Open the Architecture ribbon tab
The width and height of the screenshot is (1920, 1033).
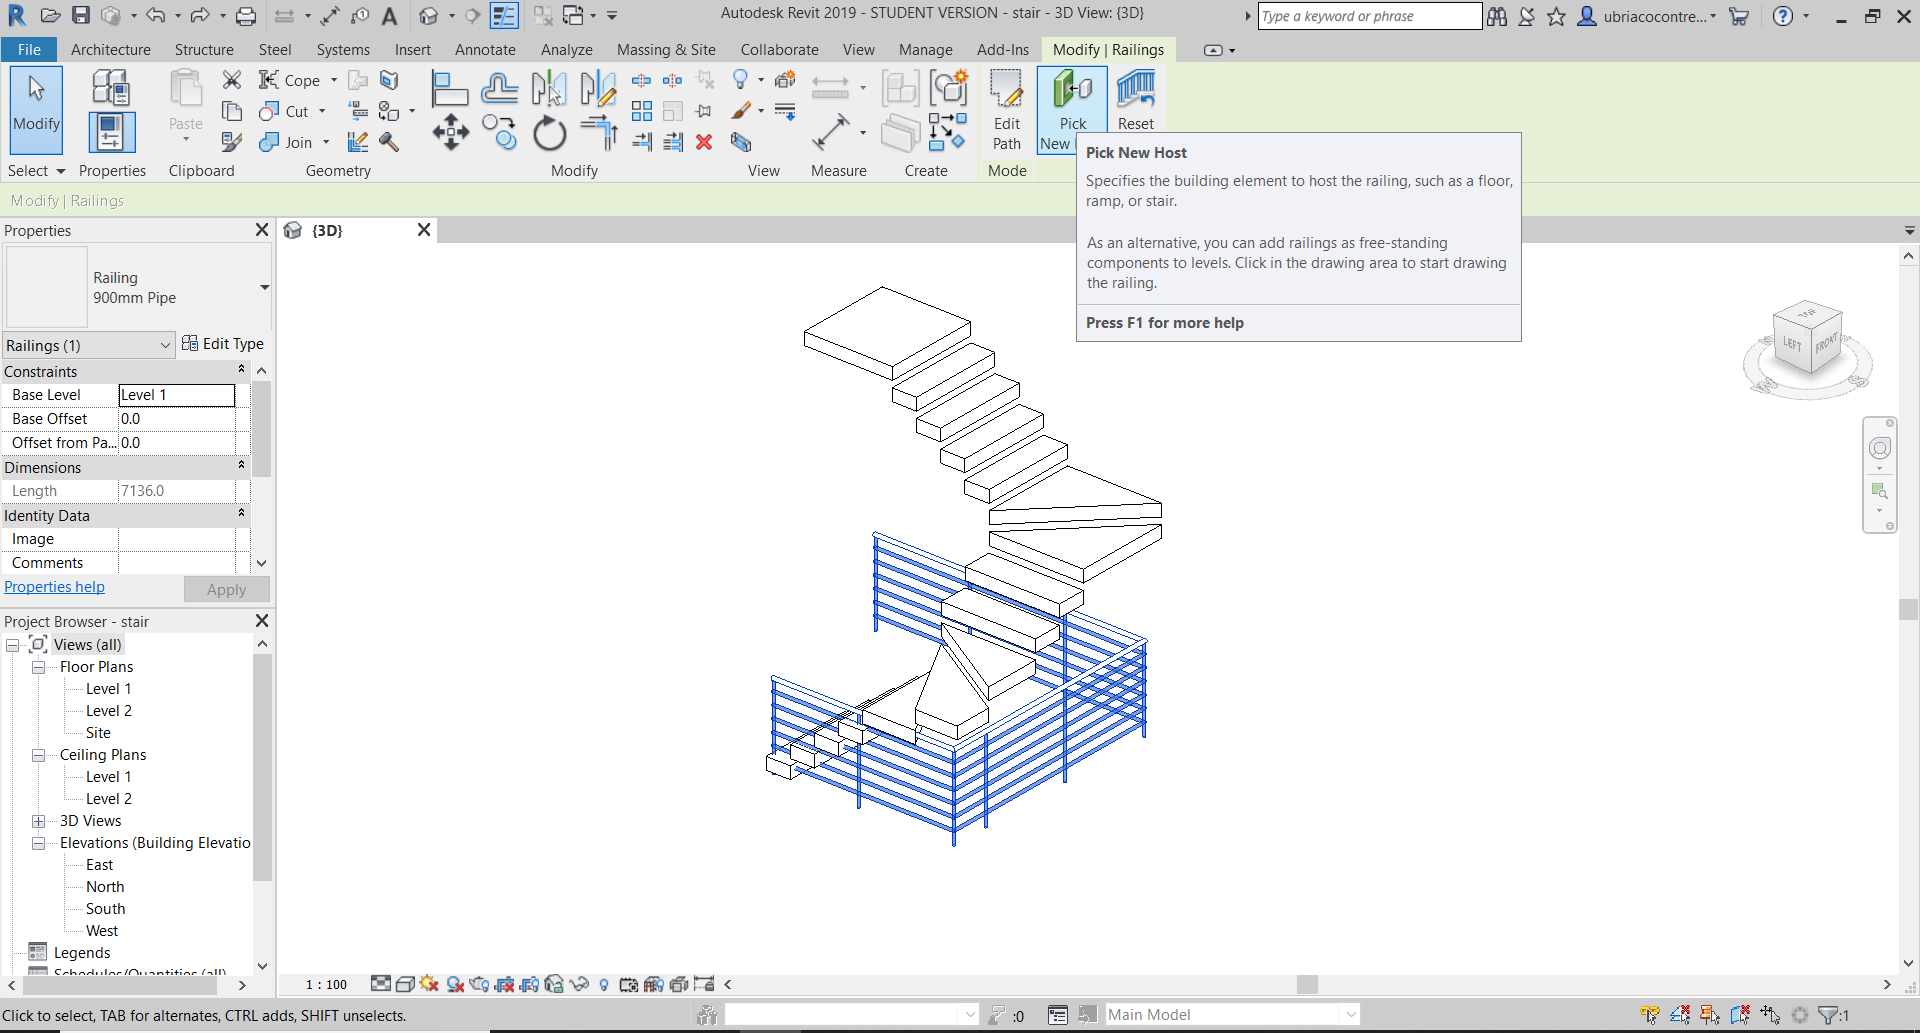[110, 49]
